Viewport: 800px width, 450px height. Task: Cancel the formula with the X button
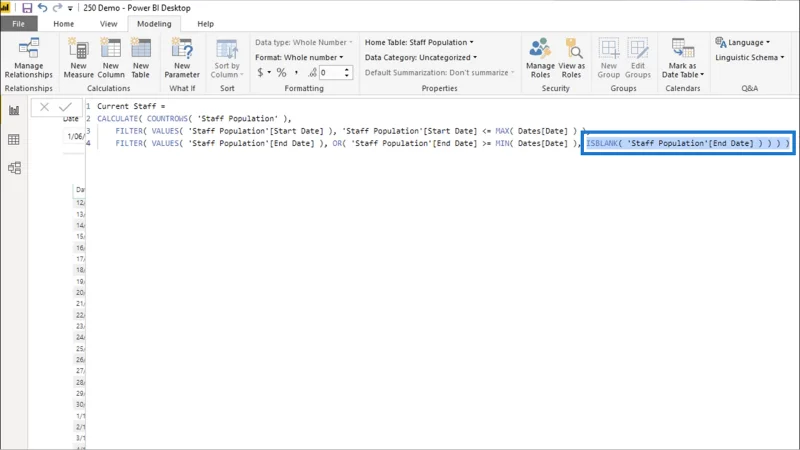point(44,107)
